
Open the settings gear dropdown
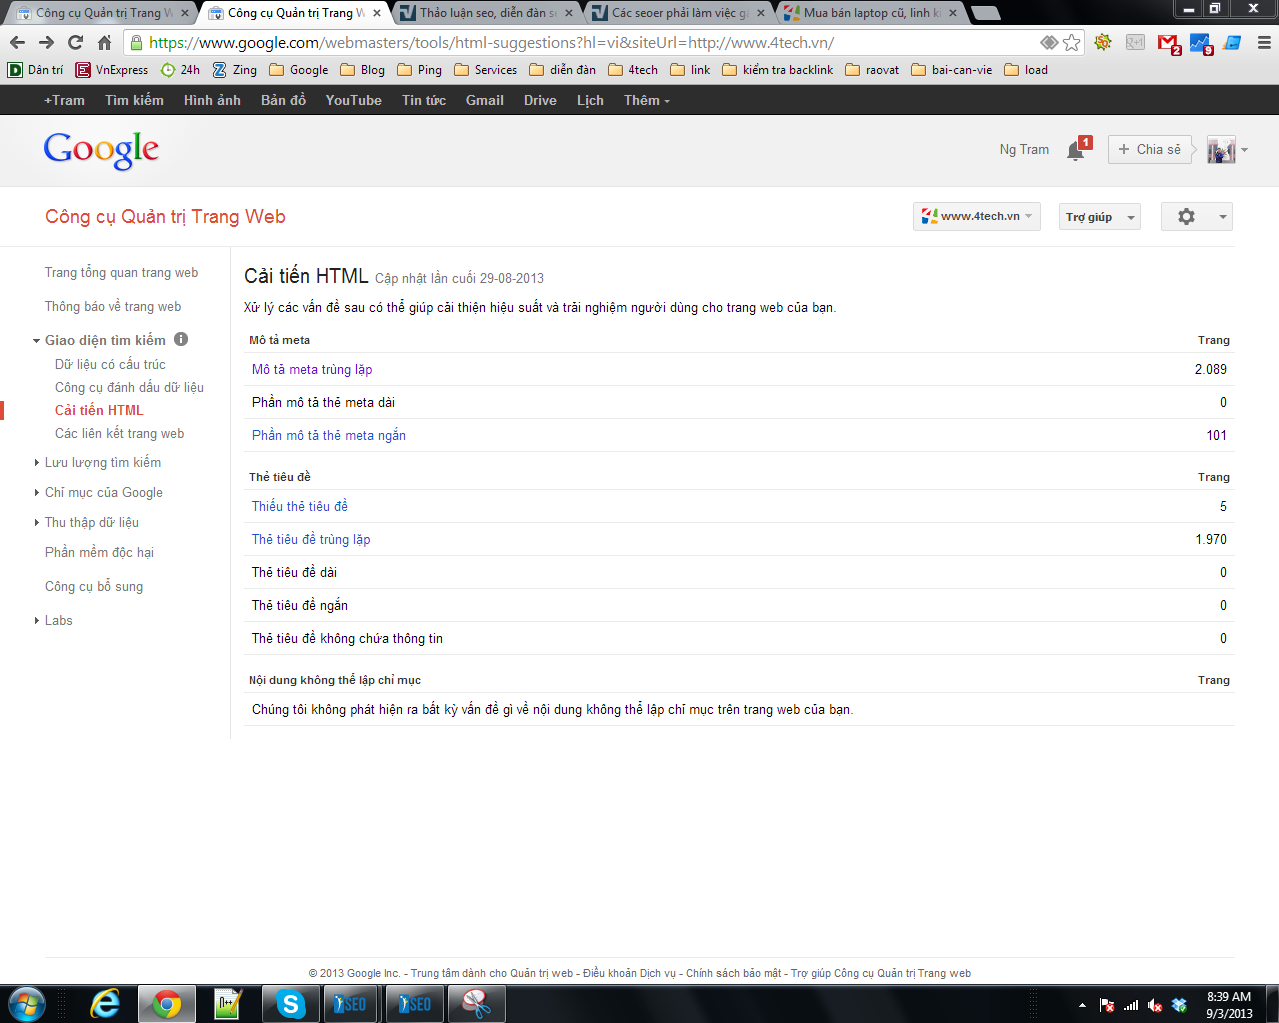click(1196, 217)
